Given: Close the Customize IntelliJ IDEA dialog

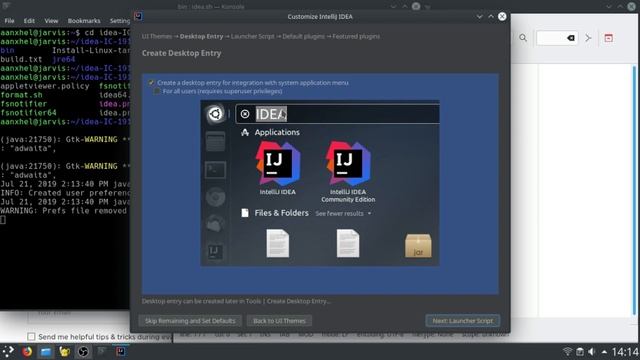Looking at the screenshot, I should click(502, 16).
